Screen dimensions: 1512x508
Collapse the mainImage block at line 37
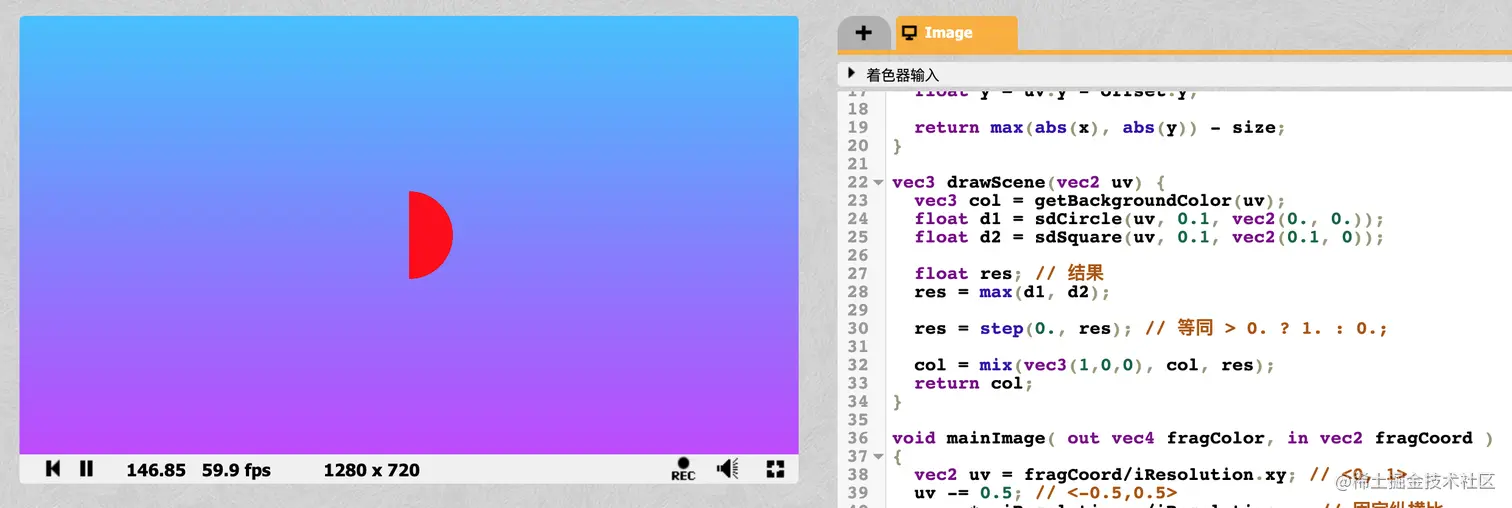point(879,457)
